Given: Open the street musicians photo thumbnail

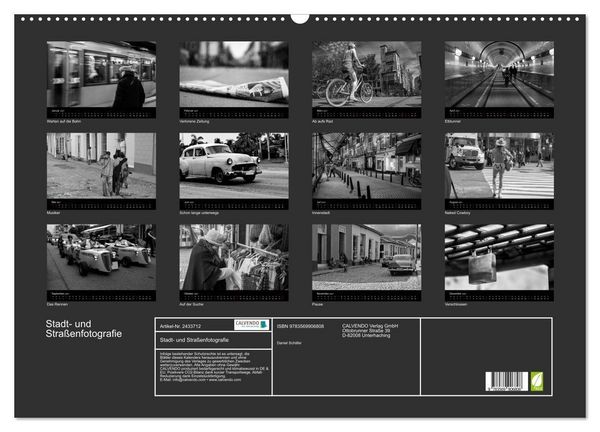Looking at the screenshot, I should tap(101, 166).
